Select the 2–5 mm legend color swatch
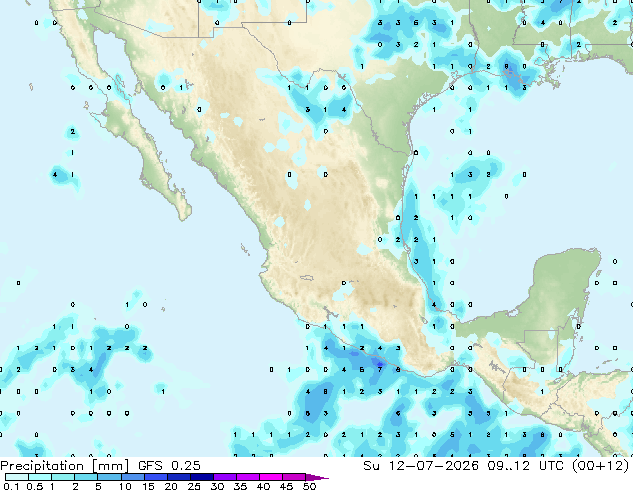This screenshot has width=634, height=490. (x=86, y=477)
